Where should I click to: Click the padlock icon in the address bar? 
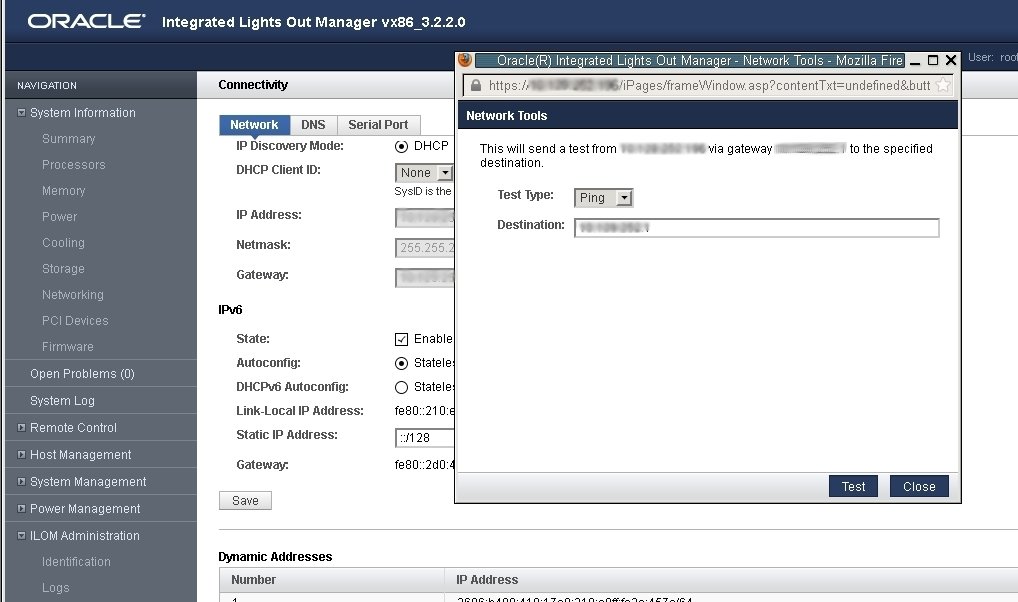pyautogui.click(x=475, y=85)
